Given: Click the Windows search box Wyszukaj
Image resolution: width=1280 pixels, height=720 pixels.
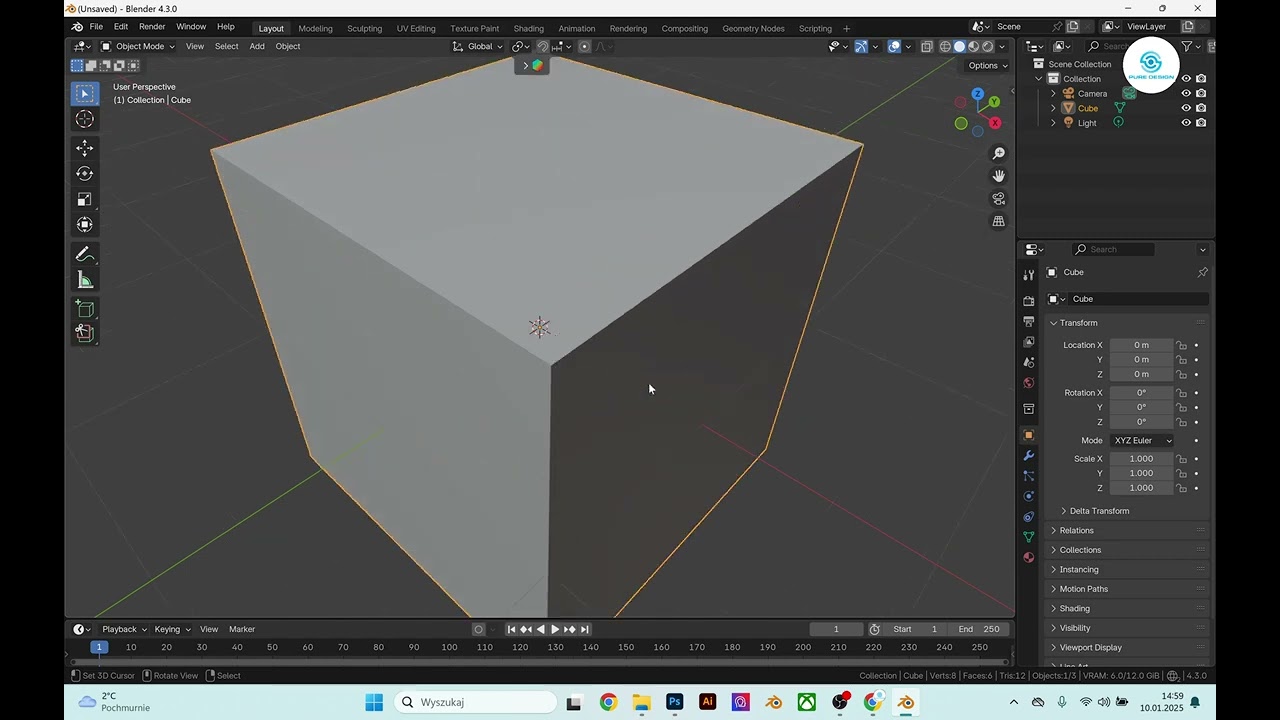Looking at the screenshot, I should click(x=474, y=702).
